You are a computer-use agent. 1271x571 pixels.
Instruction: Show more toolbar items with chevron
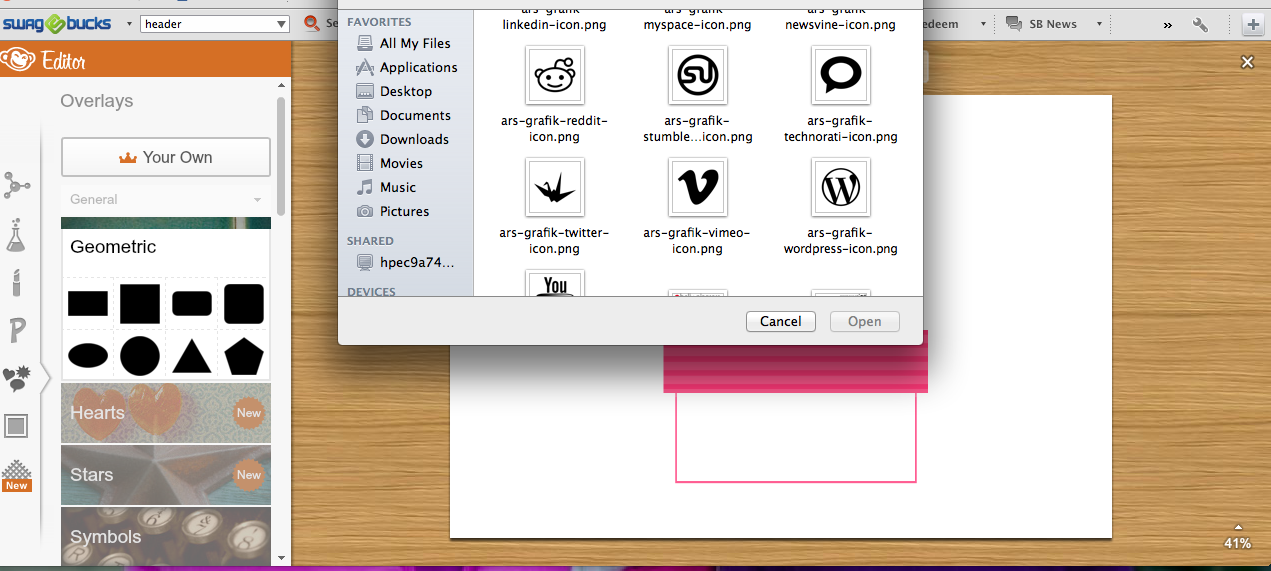click(x=1167, y=24)
